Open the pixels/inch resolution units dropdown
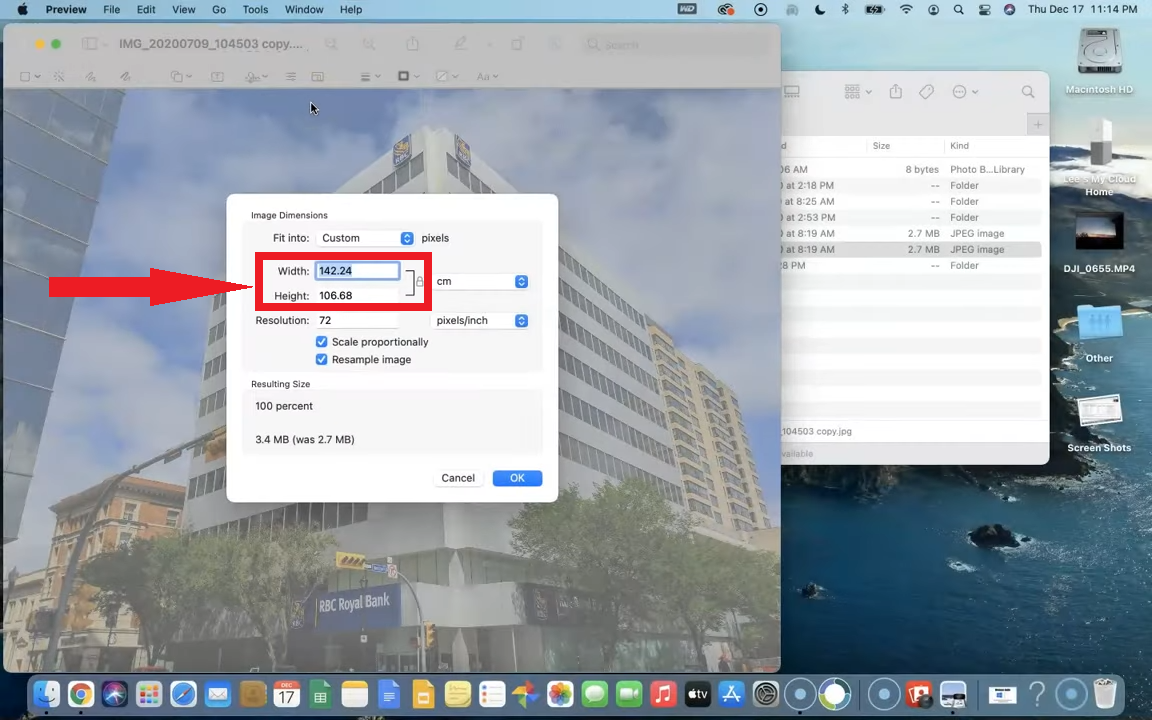1152x720 pixels. (x=480, y=320)
